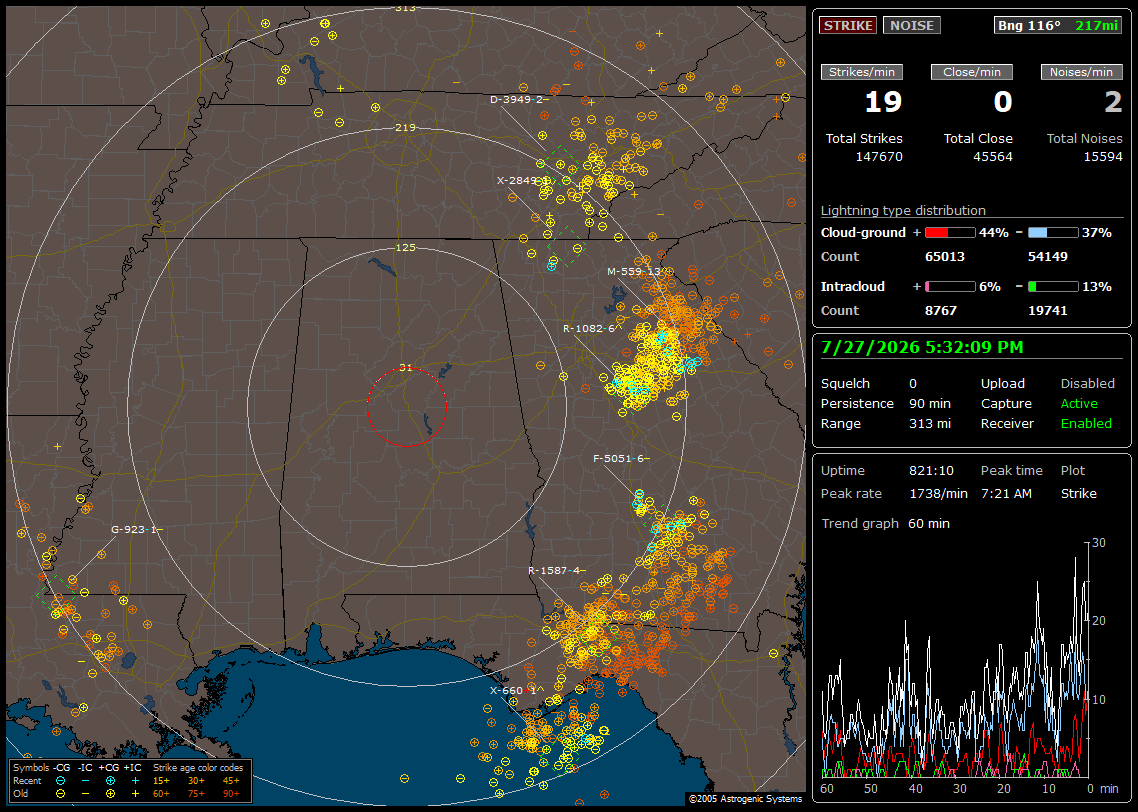Switch to the NOISE mode button
1138x812 pixels.
pyautogui.click(x=912, y=25)
